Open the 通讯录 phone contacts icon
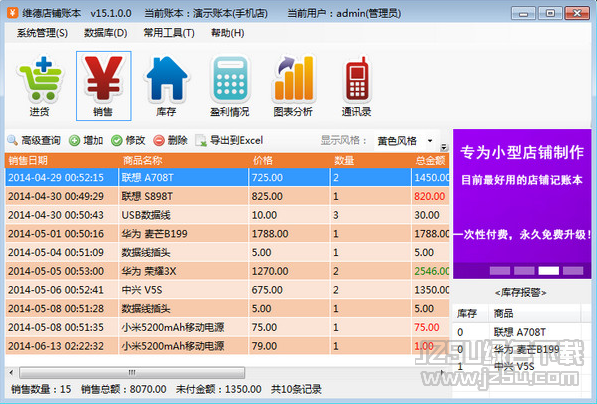This screenshot has width=597, height=404. 356,86
